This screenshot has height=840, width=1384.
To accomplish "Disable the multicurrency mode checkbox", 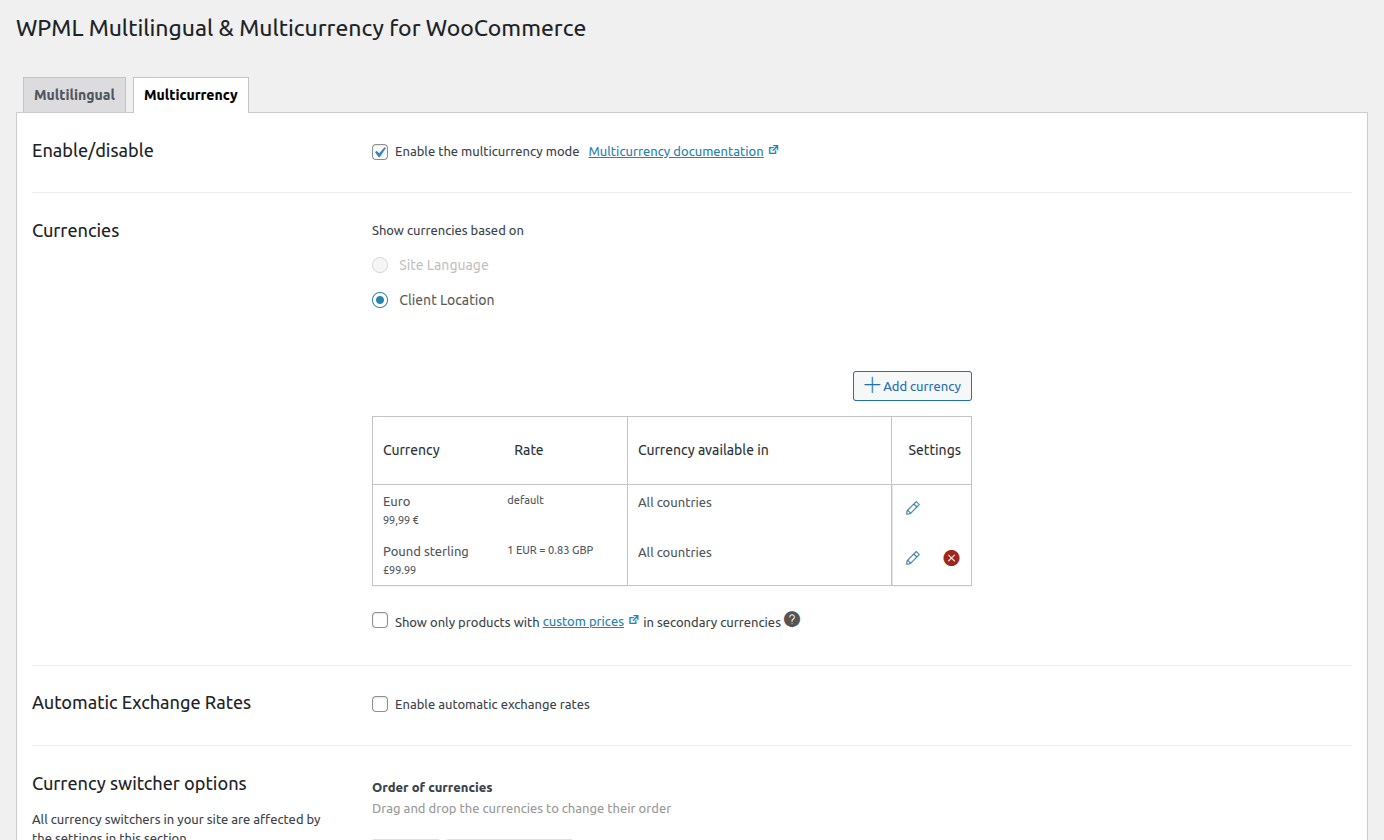I will [x=380, y=152].
